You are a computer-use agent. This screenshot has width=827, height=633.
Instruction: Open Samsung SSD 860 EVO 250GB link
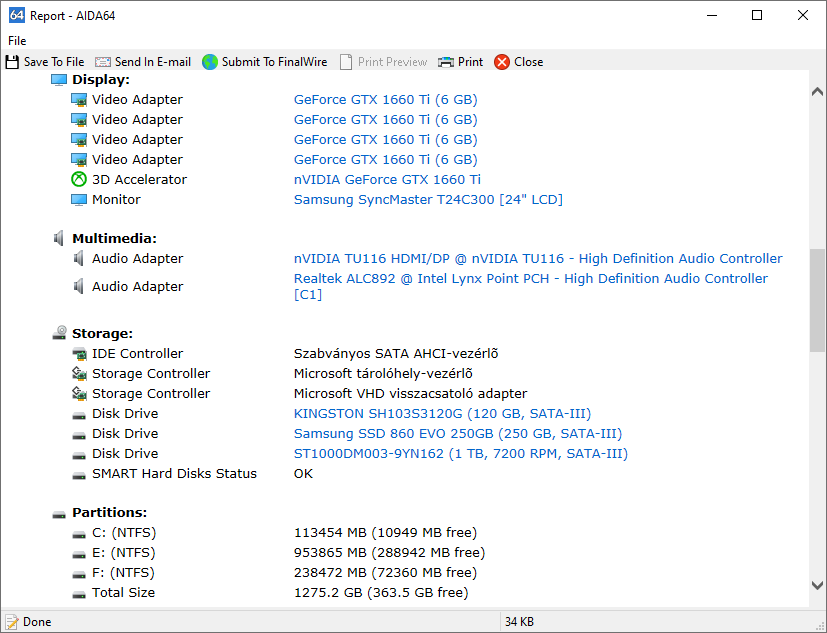[458, 434]
